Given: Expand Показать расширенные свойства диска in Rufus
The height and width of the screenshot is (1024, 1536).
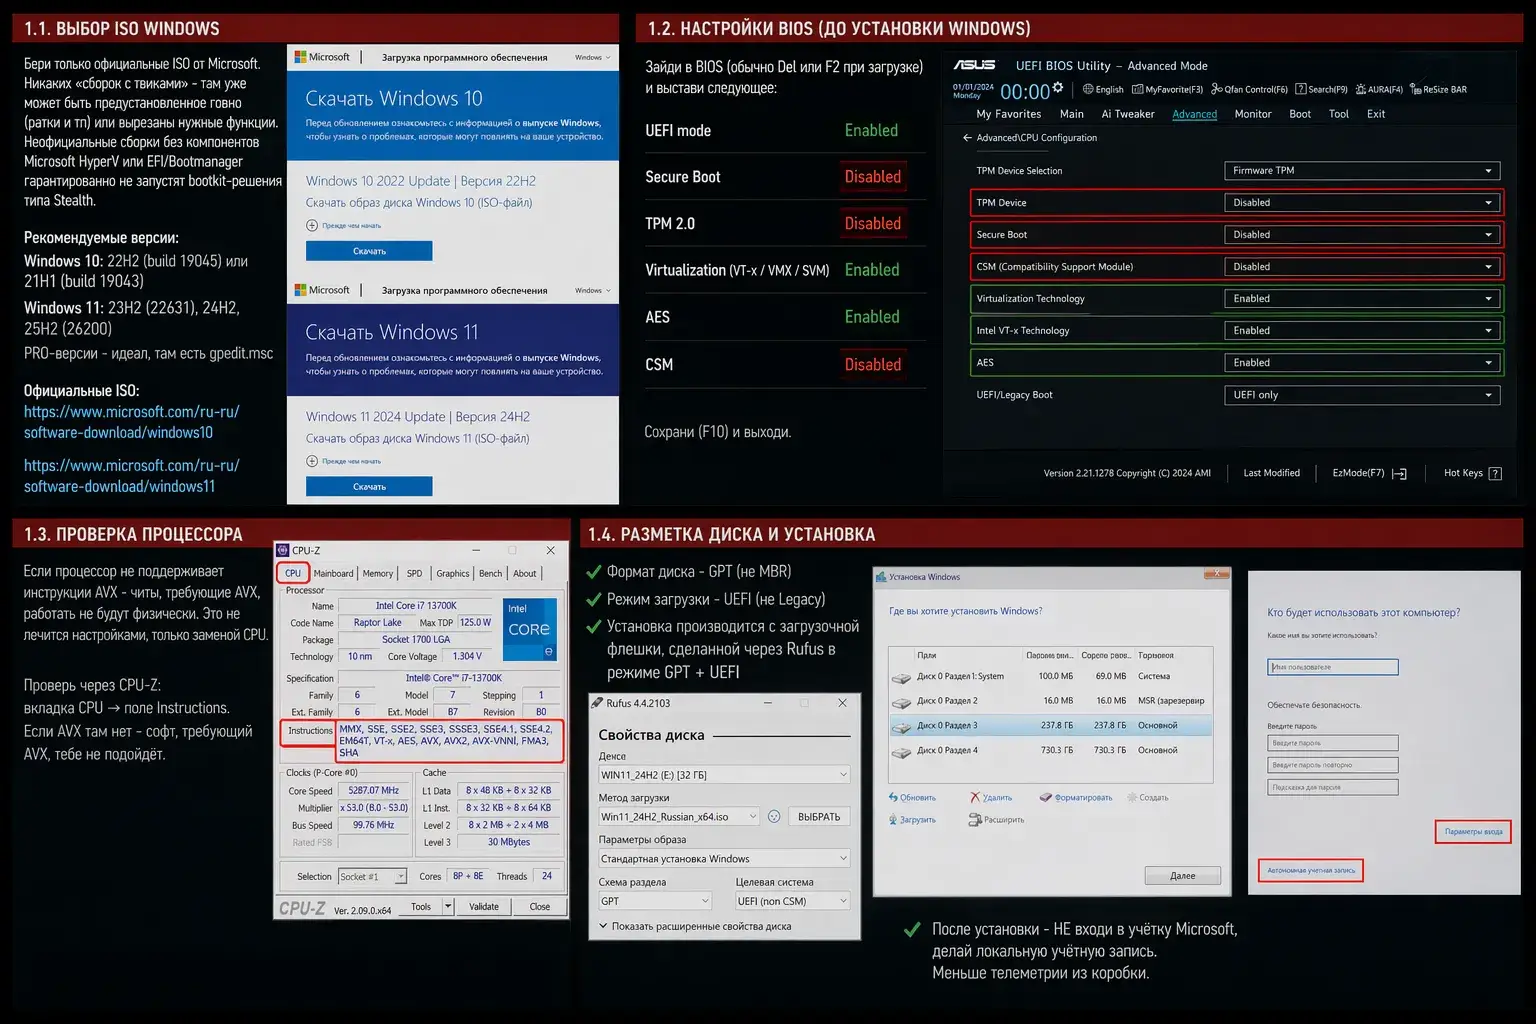Looking at the screenshot, I should click(x=603, y=926).
